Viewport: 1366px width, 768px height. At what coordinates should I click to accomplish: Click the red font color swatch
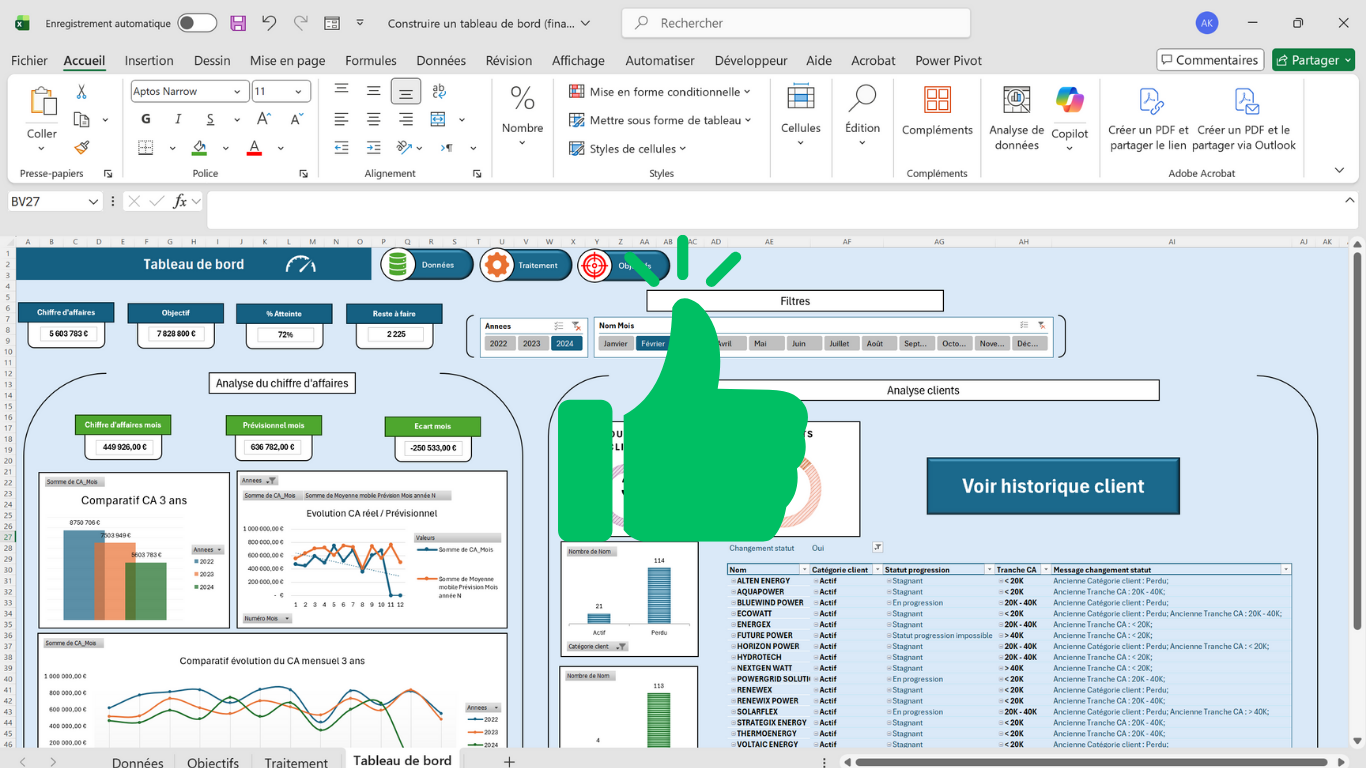tap(254, 148)
